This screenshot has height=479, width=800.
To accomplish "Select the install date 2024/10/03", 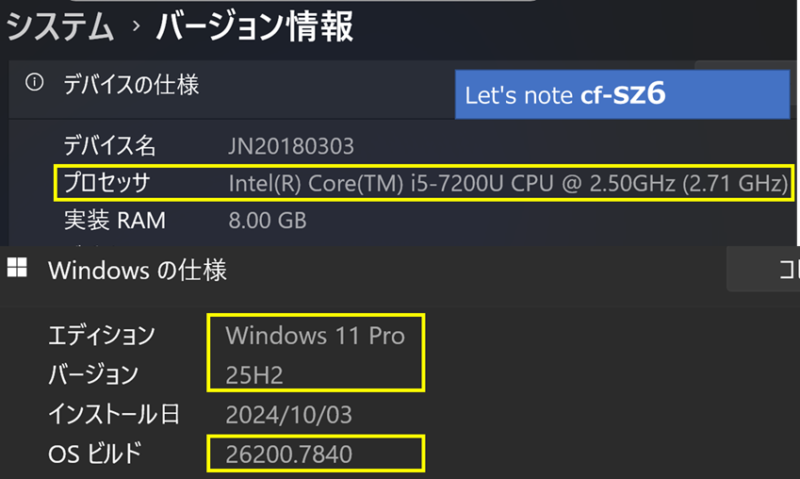I will pyautogui.click(x=289, y=414).
